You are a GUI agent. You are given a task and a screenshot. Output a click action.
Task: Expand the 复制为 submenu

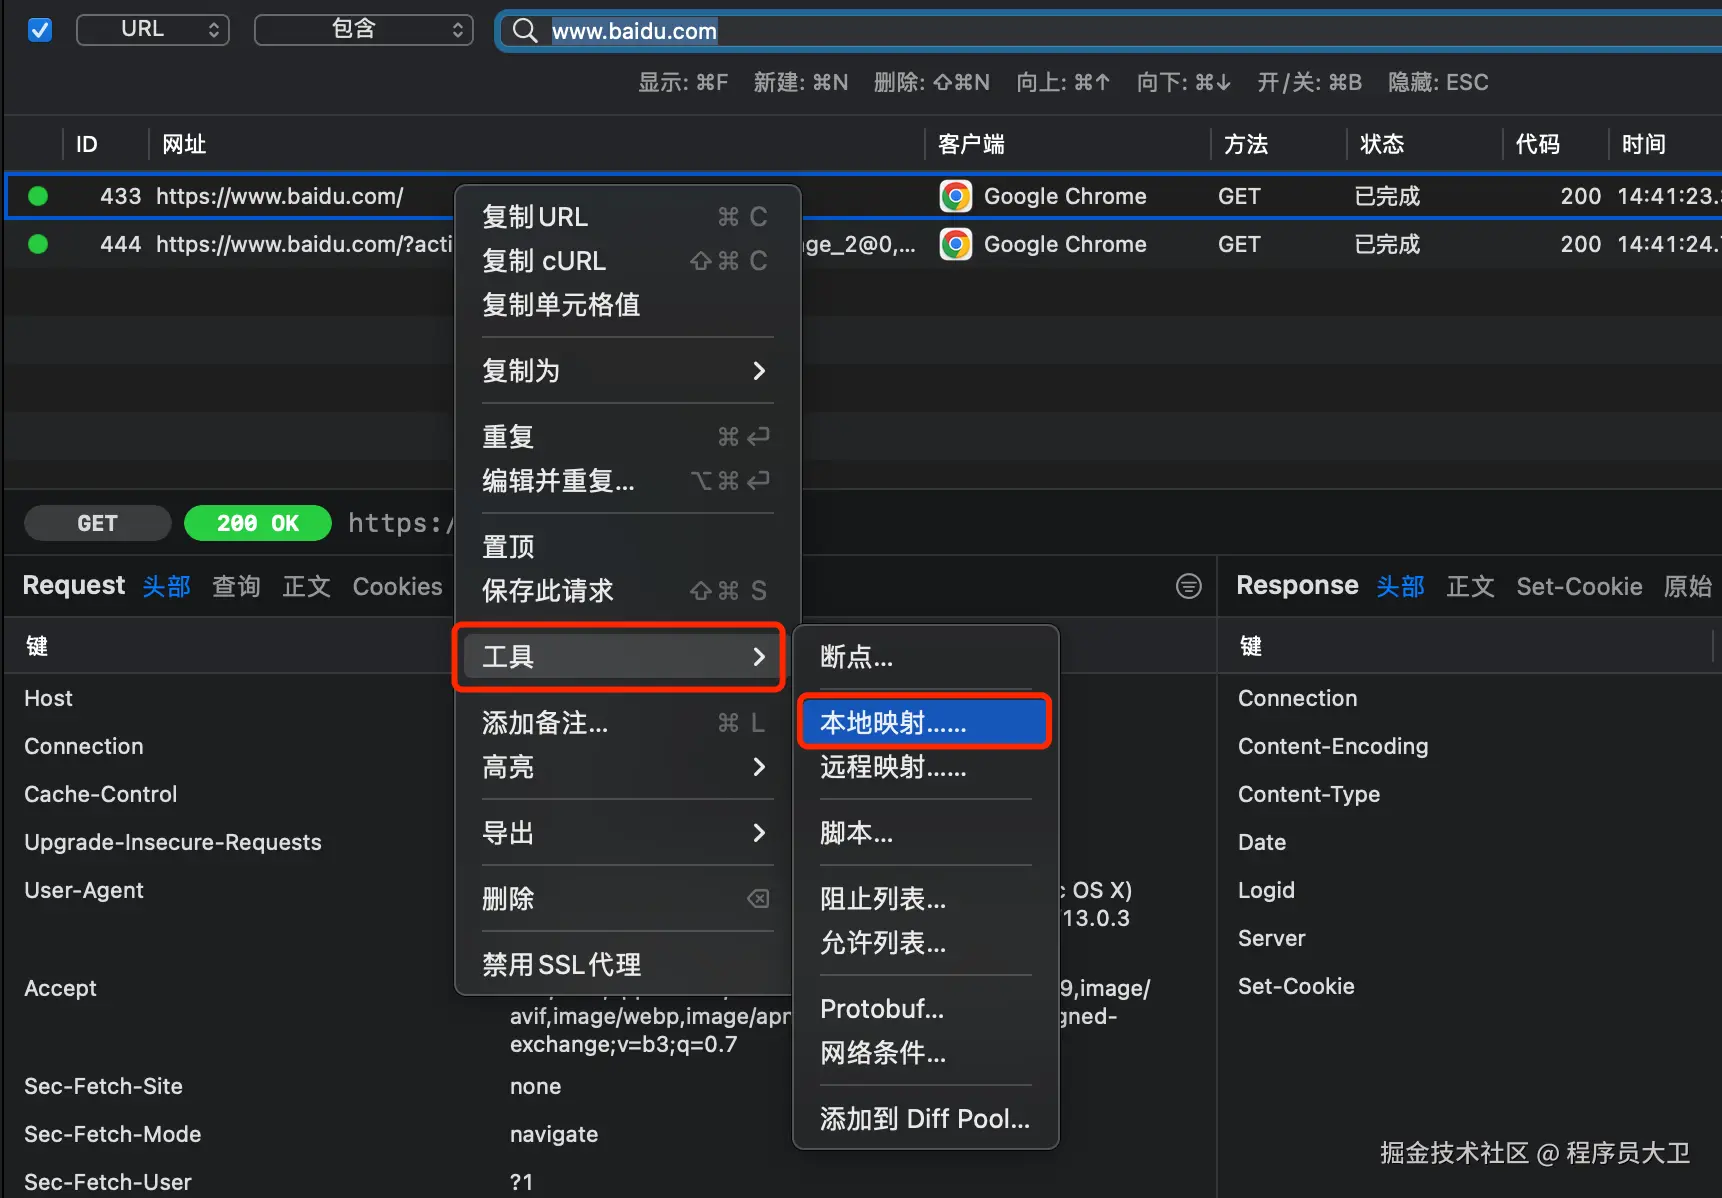coord(624,371)
